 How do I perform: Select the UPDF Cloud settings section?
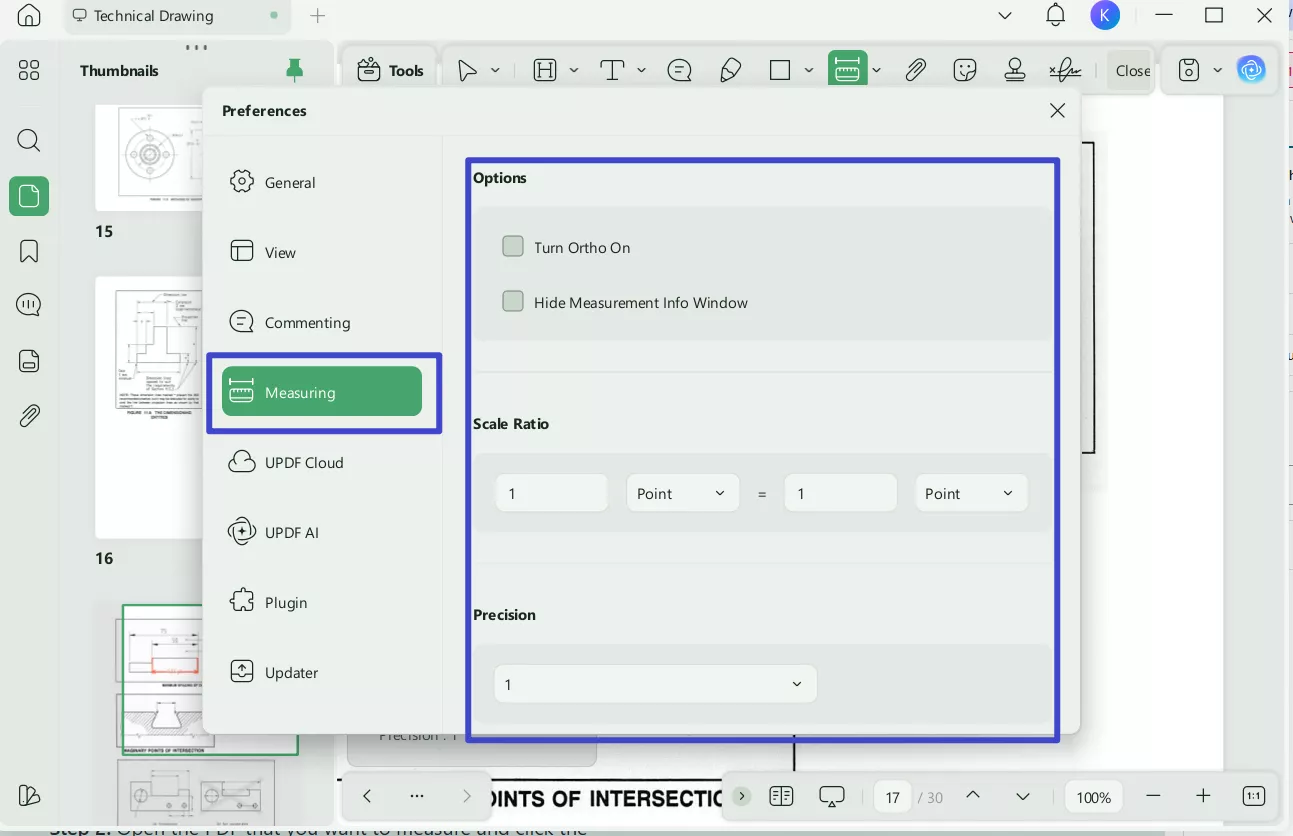[302, 462]
